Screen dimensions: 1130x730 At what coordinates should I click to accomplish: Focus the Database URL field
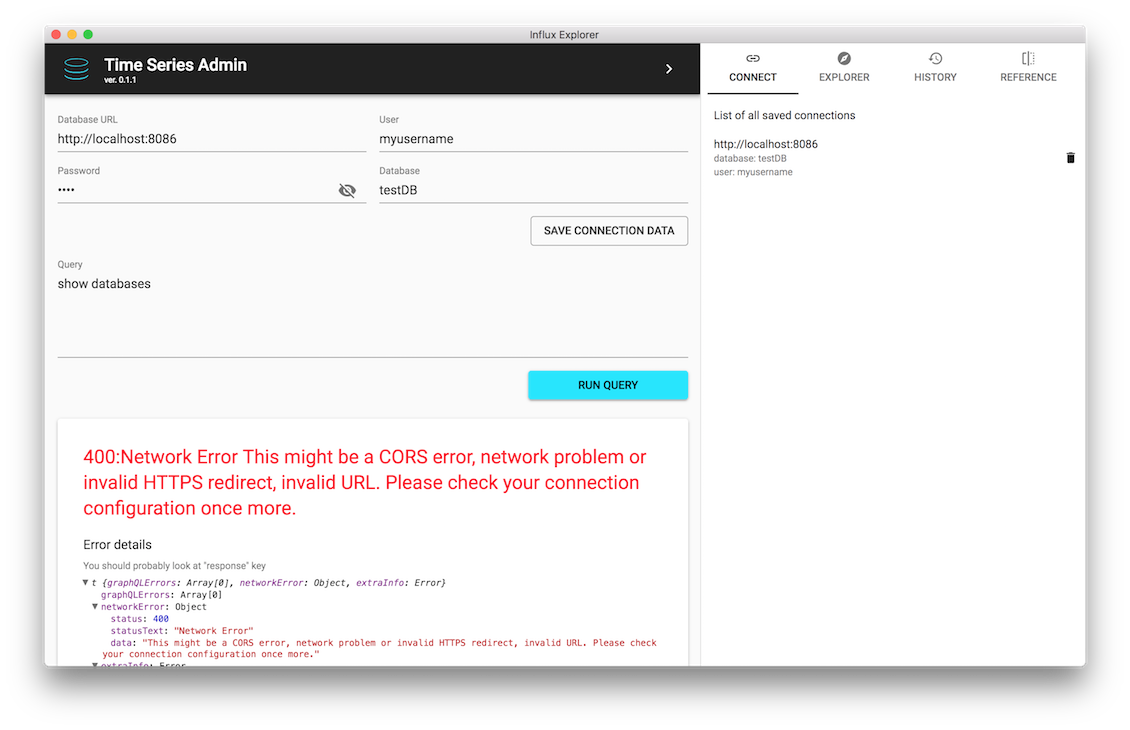212,139
